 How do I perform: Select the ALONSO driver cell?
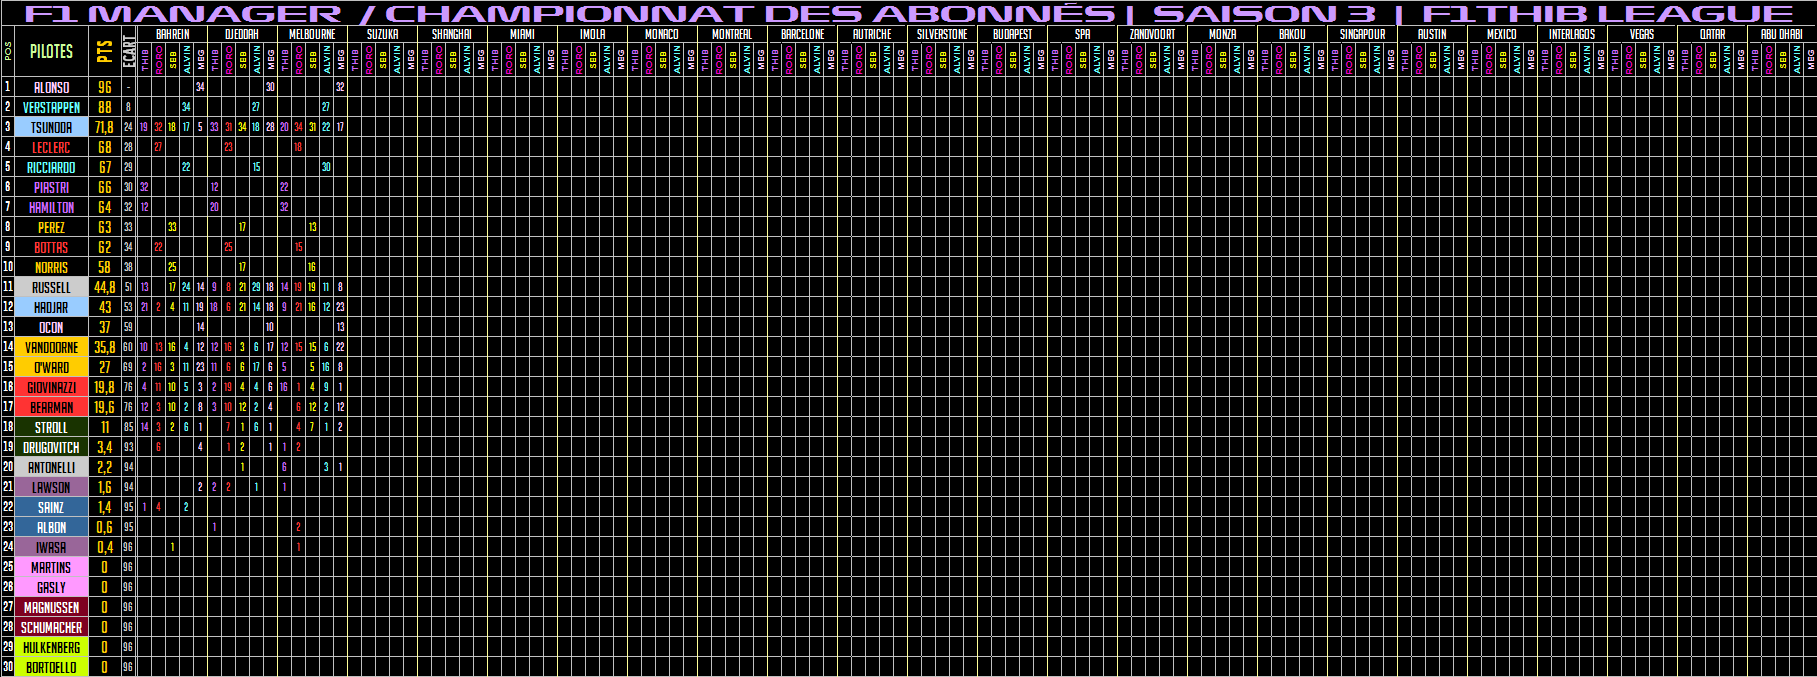(x=51, y=88)
